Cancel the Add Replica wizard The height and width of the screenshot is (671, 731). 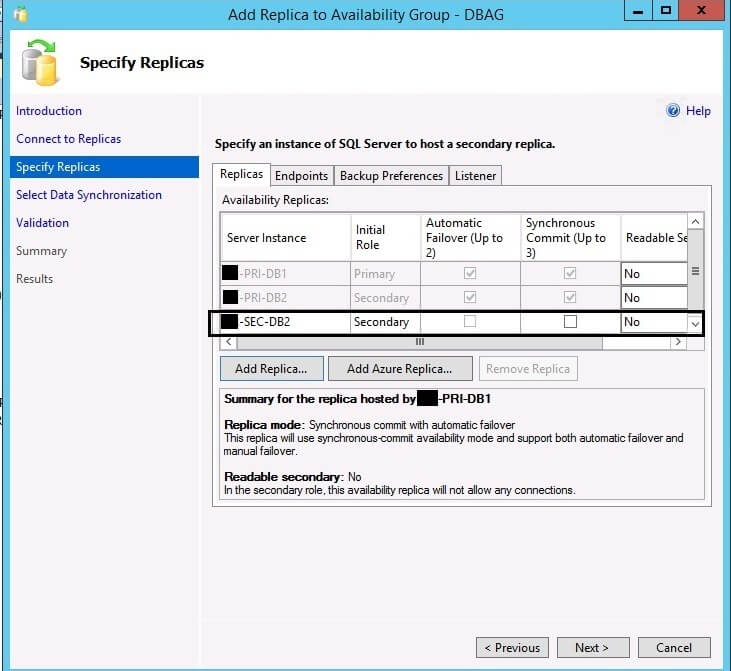(674, 647)
